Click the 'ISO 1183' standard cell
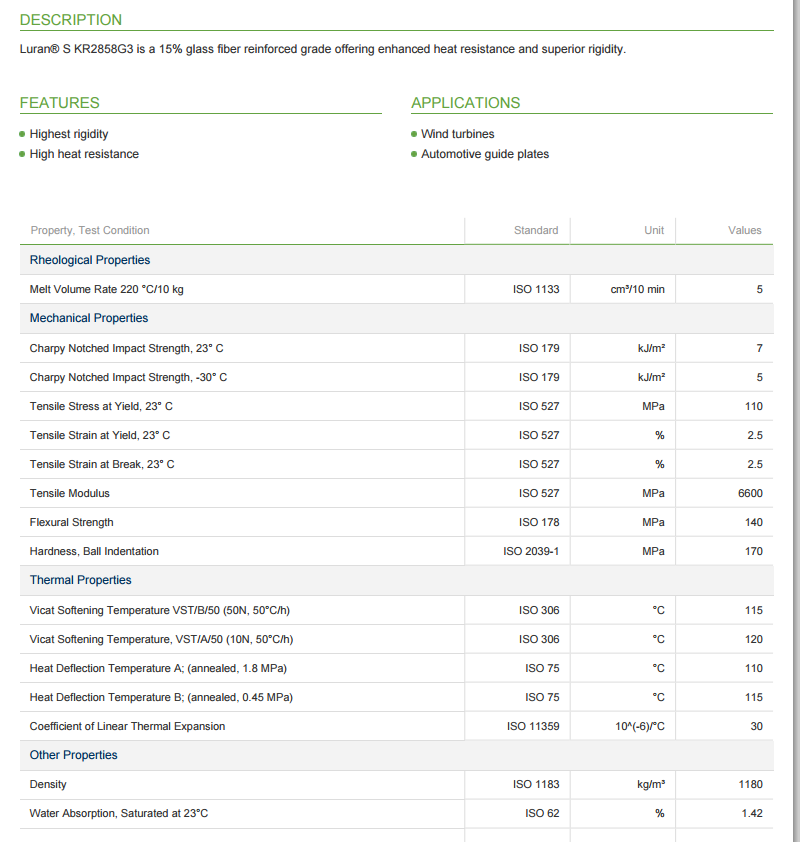Screen dimensions: 800x842 coord(536,785)
